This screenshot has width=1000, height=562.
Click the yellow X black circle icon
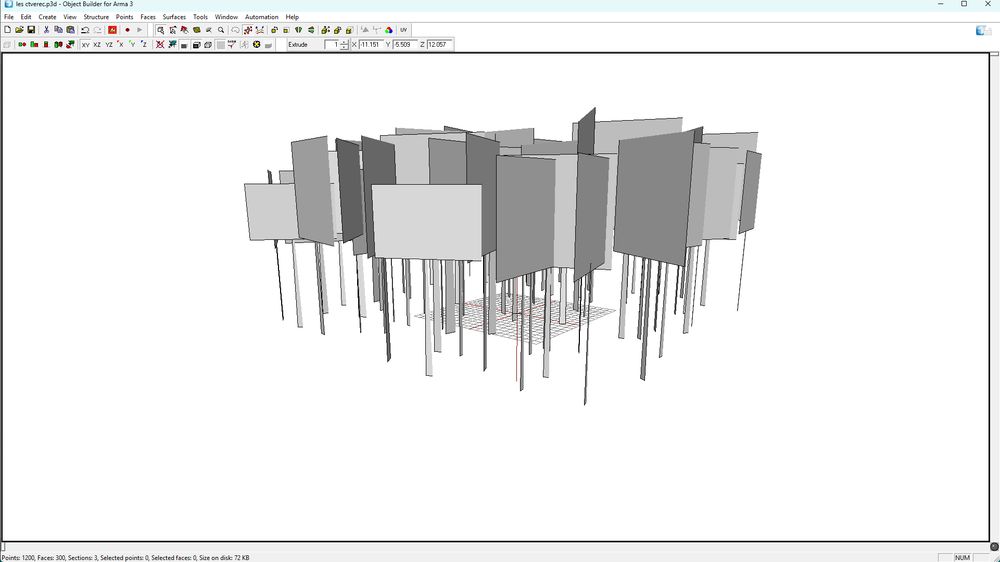pos(256,45)
